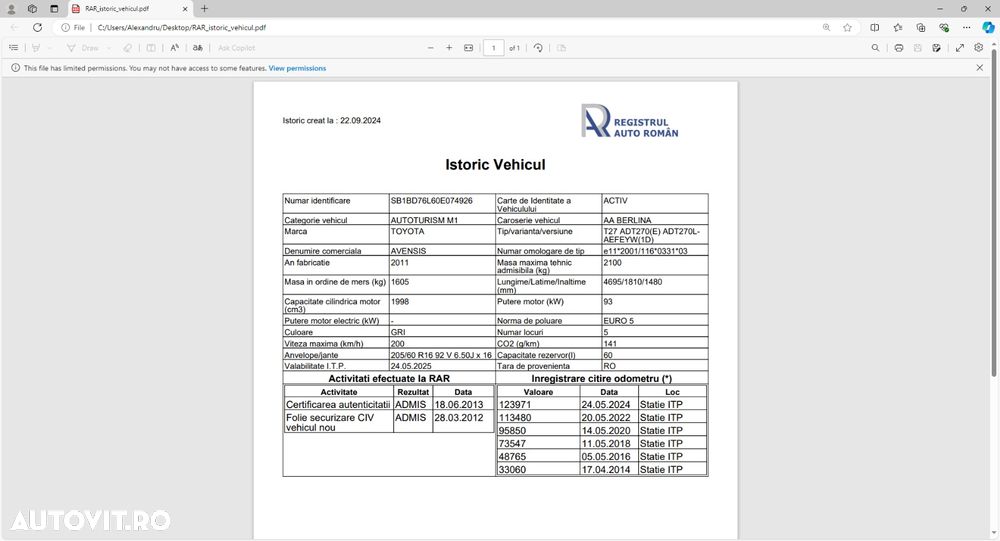Click the View permissions link
The height and width of the screenshot is (541, 1000).
coord(297,68)
